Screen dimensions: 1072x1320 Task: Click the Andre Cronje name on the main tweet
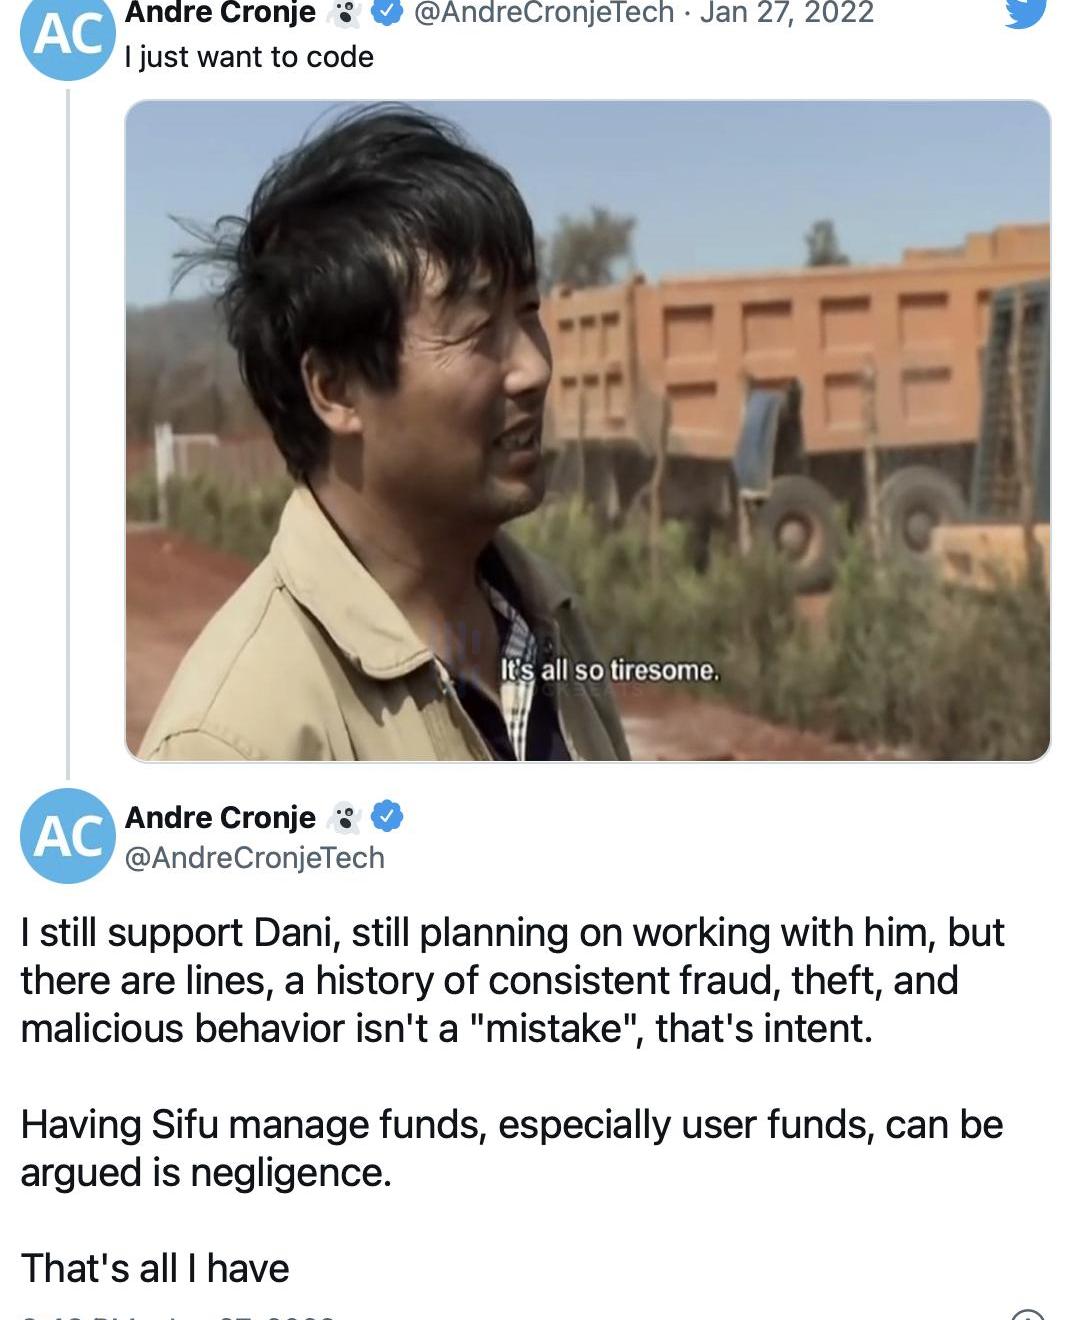point(220,817)
